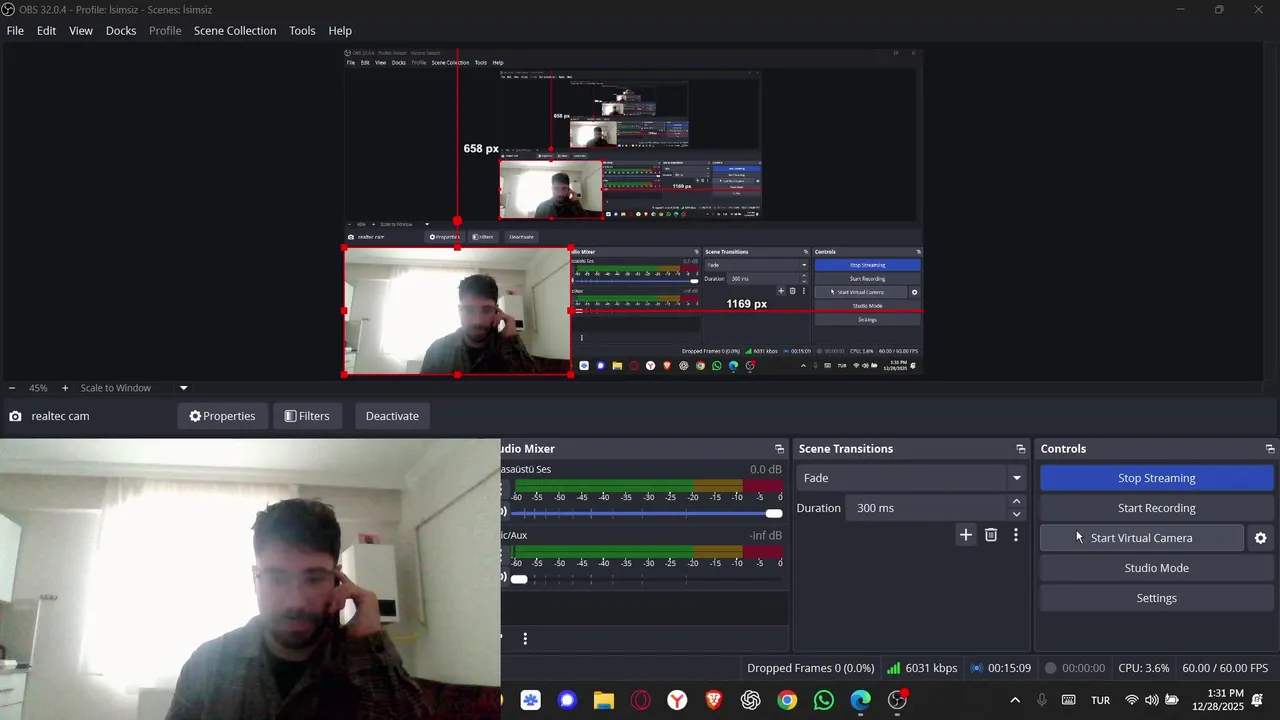Viewport: 1280px width, 720px height.
Task: Open Yandex browser from the taskbar
Action: tap(677, 700)
